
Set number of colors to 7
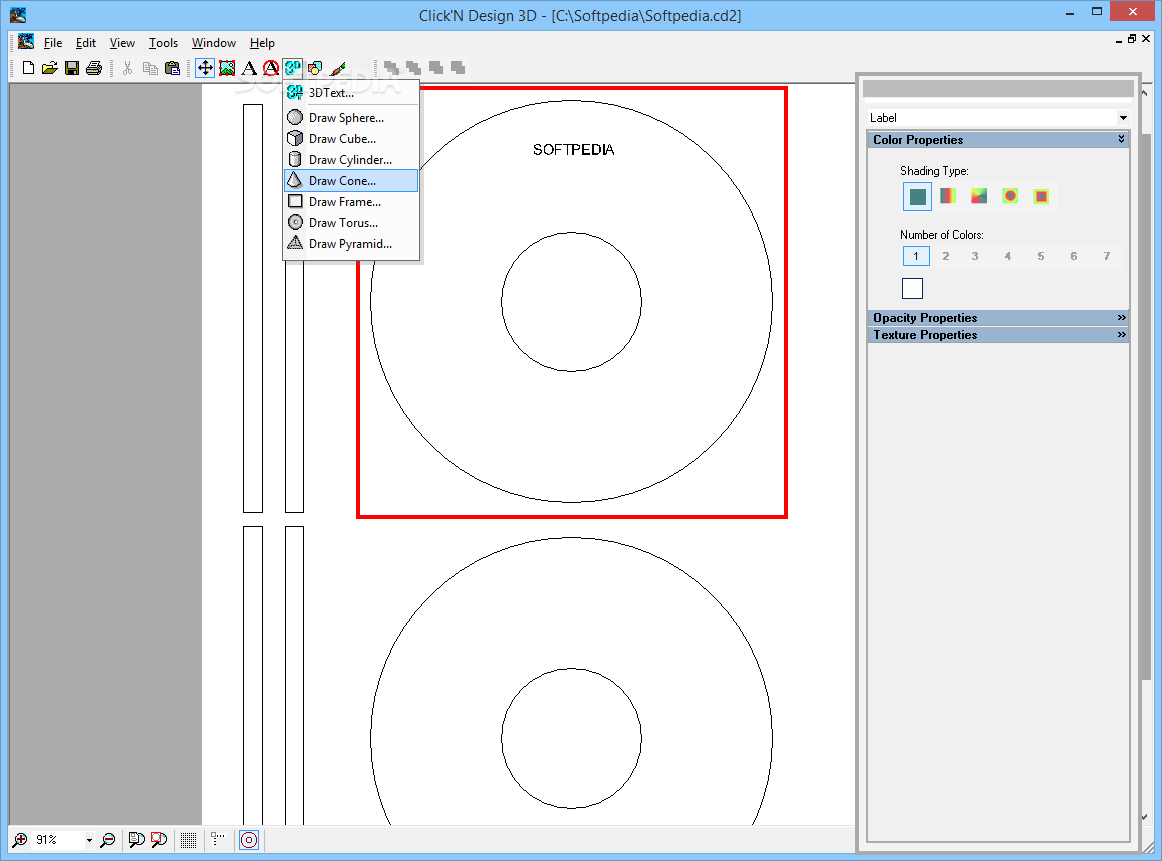1107,256
